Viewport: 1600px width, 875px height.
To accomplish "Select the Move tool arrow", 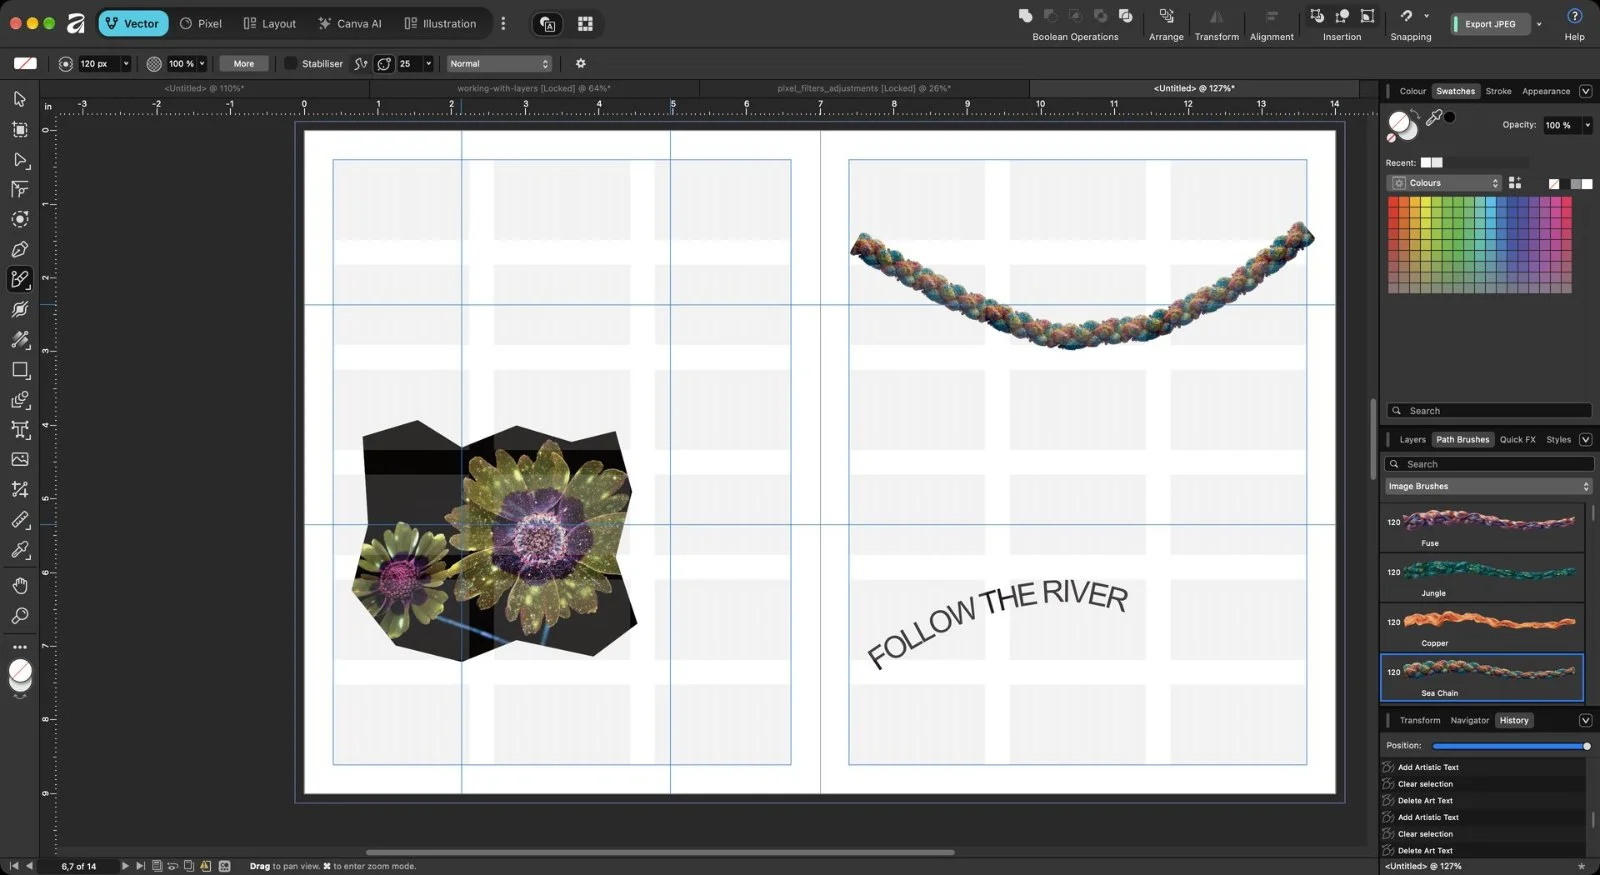I will pyautogui.click(x=19, y=99).
